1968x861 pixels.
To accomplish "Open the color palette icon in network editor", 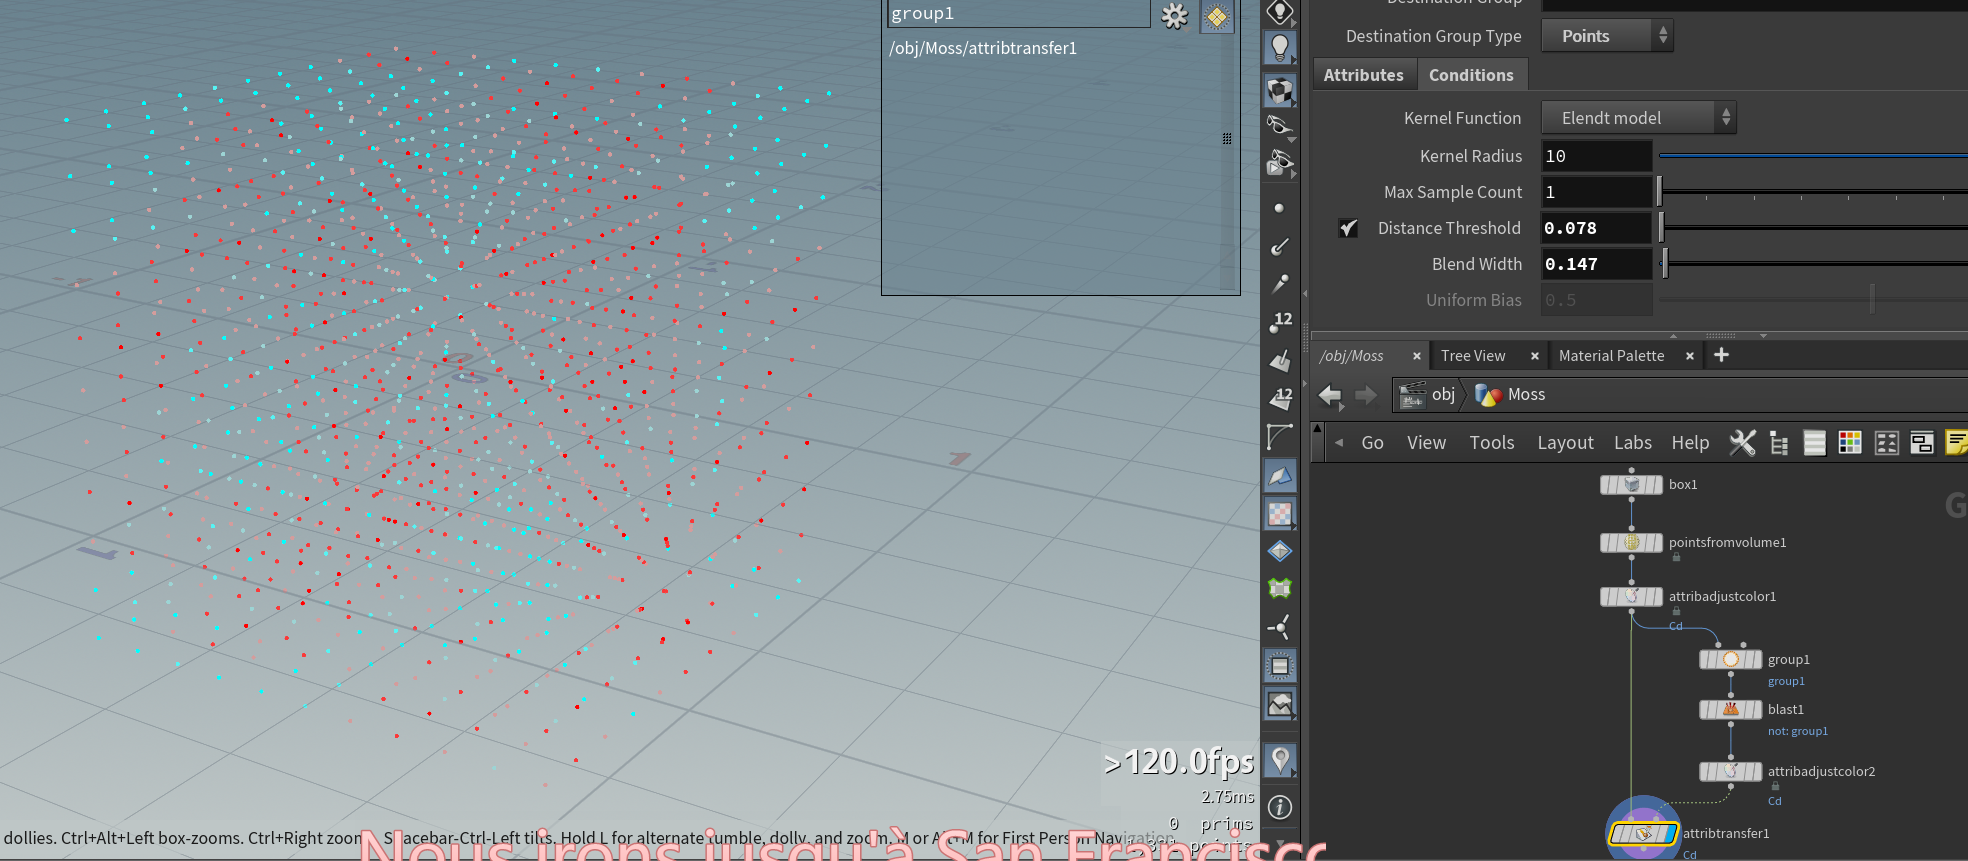I will 1850,443.
